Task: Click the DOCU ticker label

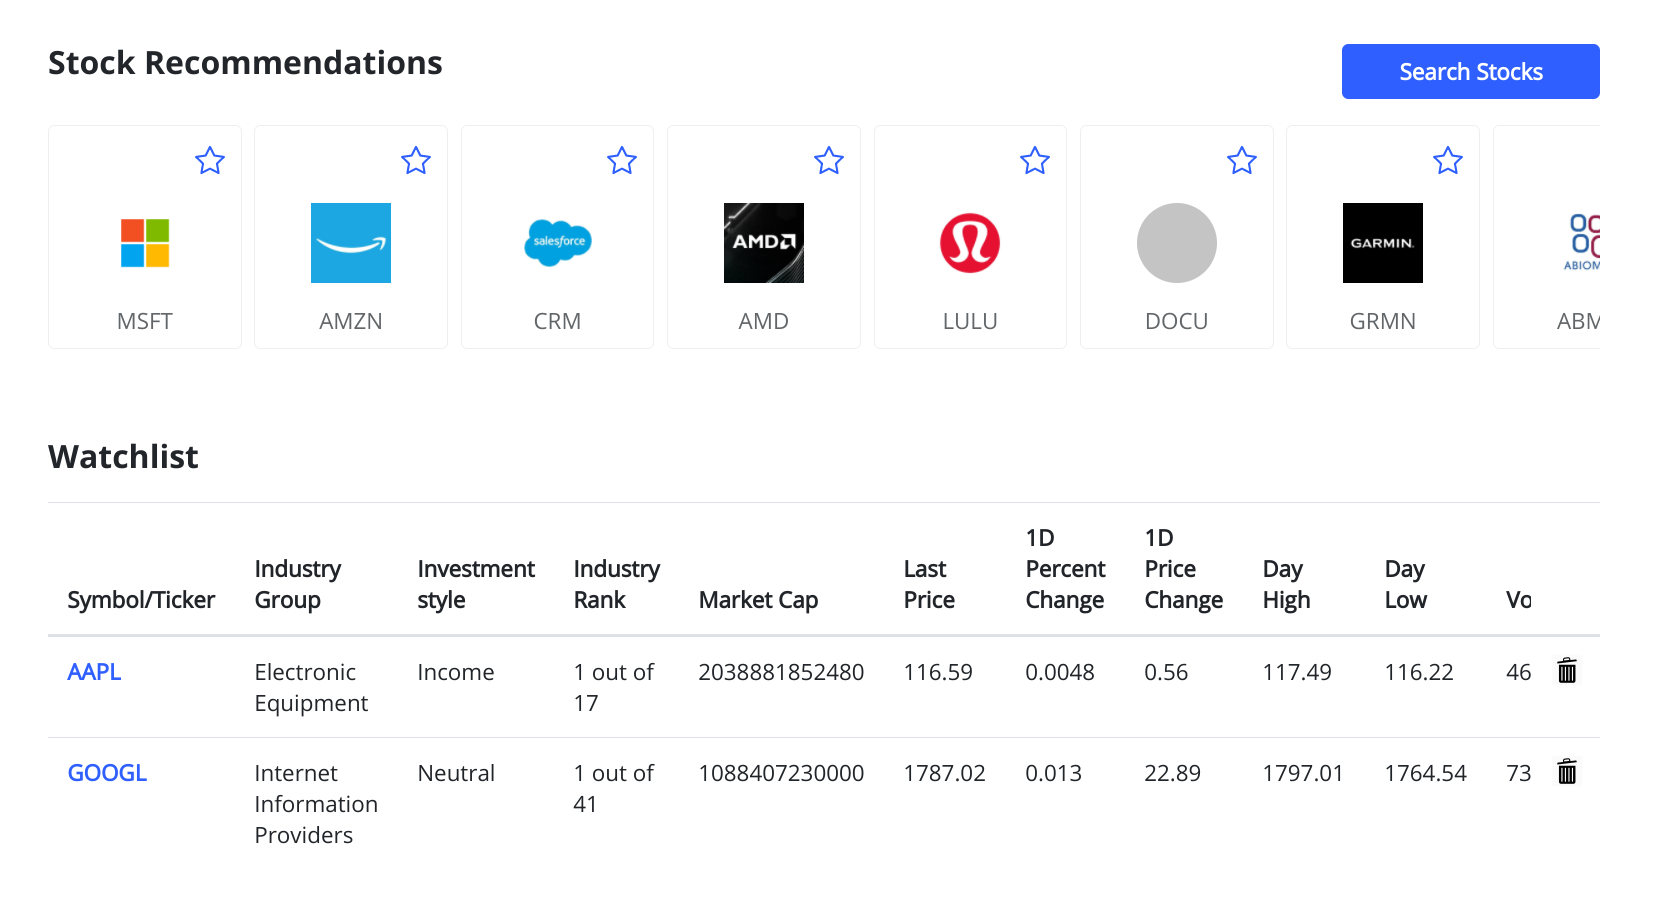Action: click(x=1177, y=321)
